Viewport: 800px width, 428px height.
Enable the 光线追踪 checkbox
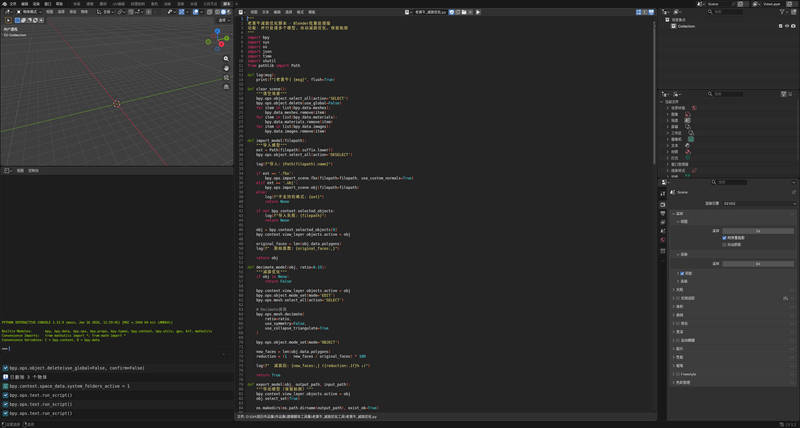pos(678,298)
